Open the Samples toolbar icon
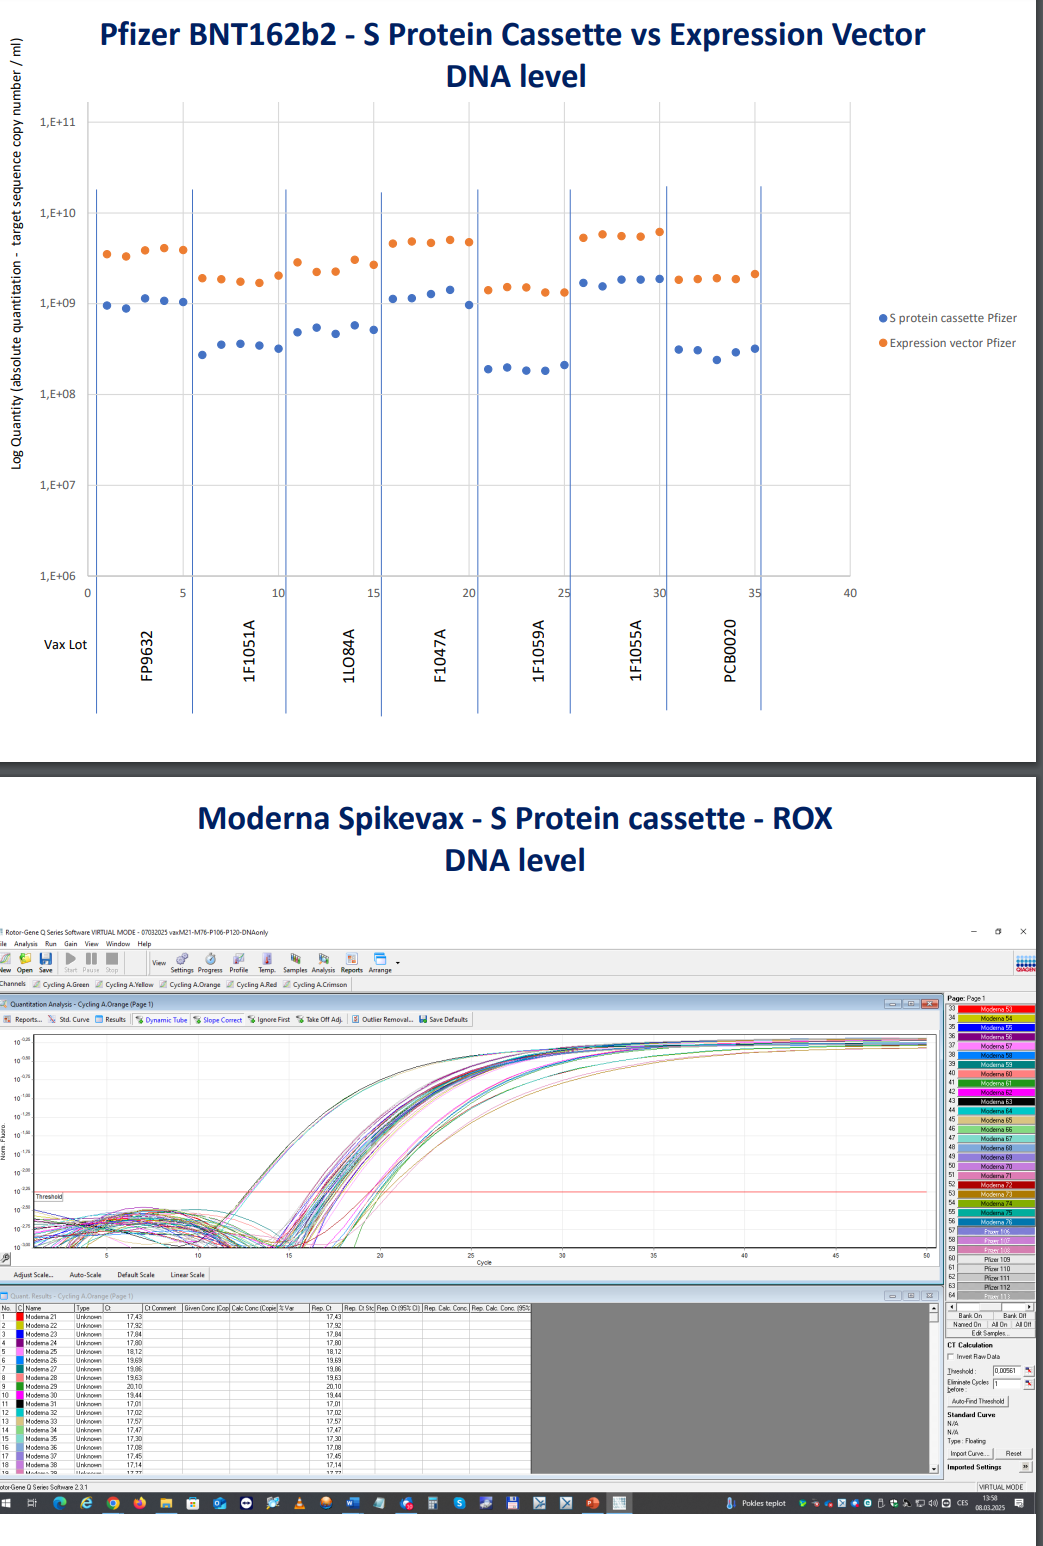Image resolution: width=1043 pixels, height=1546 pixels. 295,962
